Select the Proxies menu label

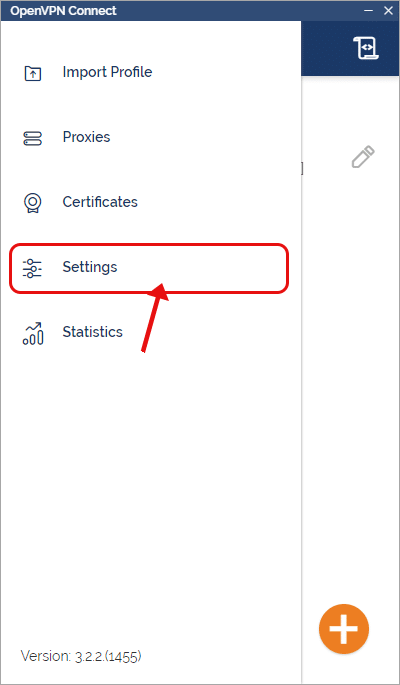86,137
